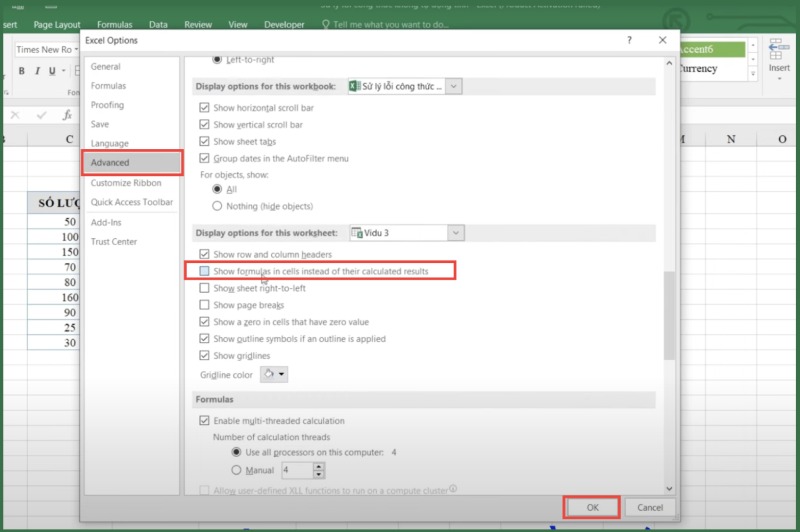Click the lightbulb Tell me icon
Viewport: 800px width, 532px height.
pos(326,24)
